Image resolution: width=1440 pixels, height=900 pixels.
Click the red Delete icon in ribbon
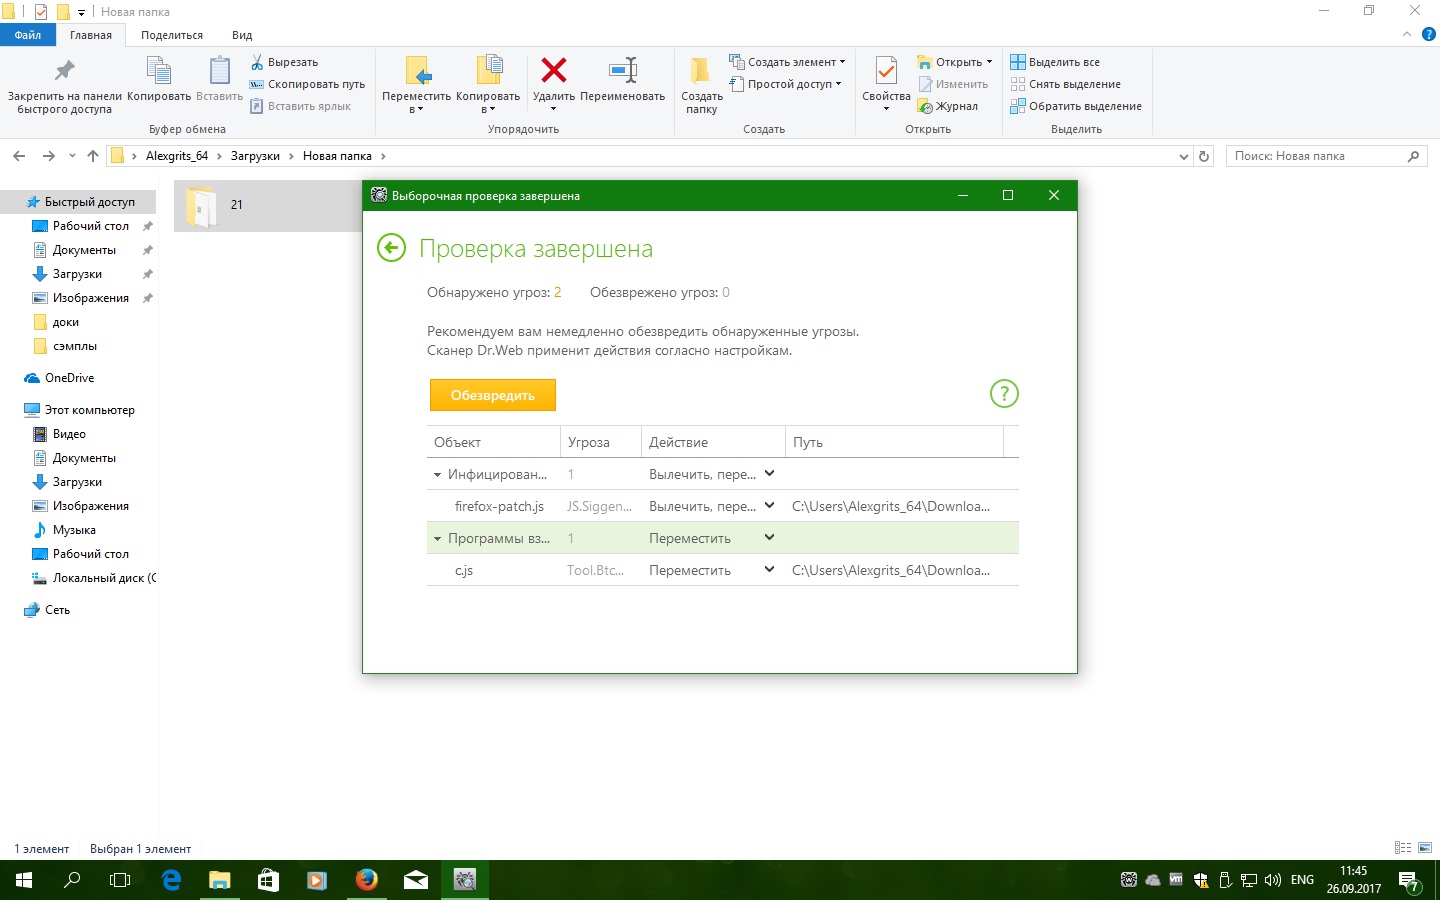click(x=553, y=71)
